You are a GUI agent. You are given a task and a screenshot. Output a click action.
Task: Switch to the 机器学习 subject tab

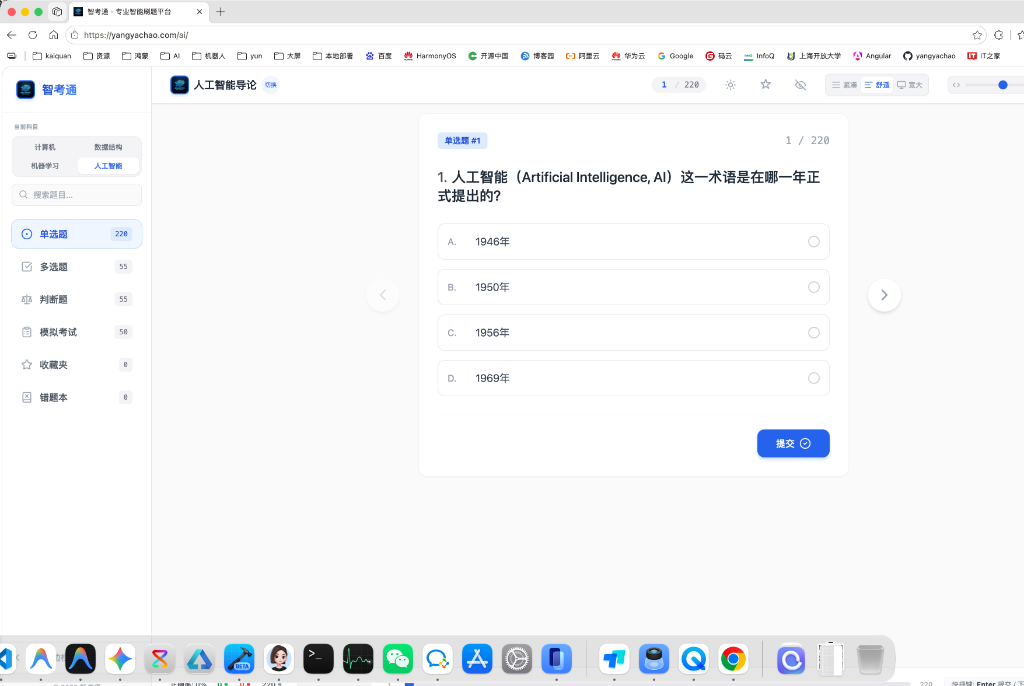tap(45, 166)
